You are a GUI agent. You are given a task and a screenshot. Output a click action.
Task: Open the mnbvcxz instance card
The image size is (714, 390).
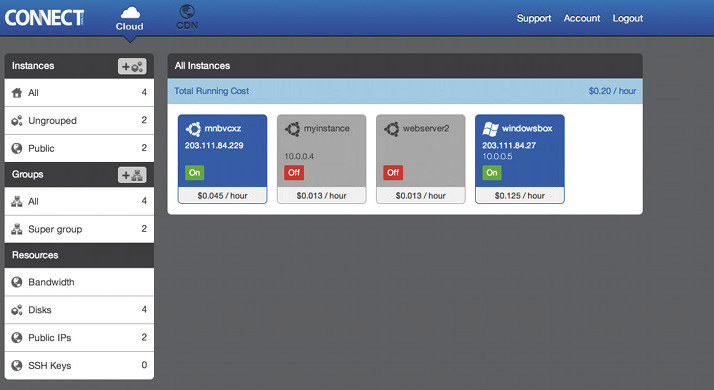pyautogui.click(x=222, y=159)
